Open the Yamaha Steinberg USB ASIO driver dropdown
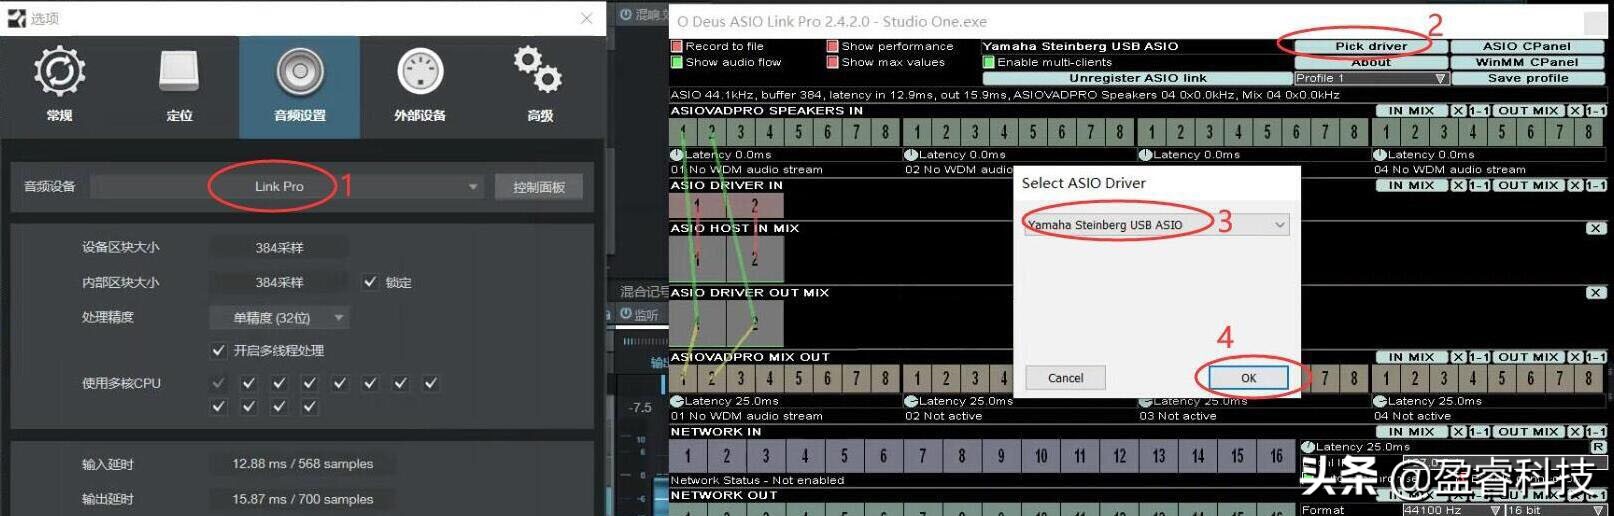This screenshot has width=1614, height=516. 1155,225
